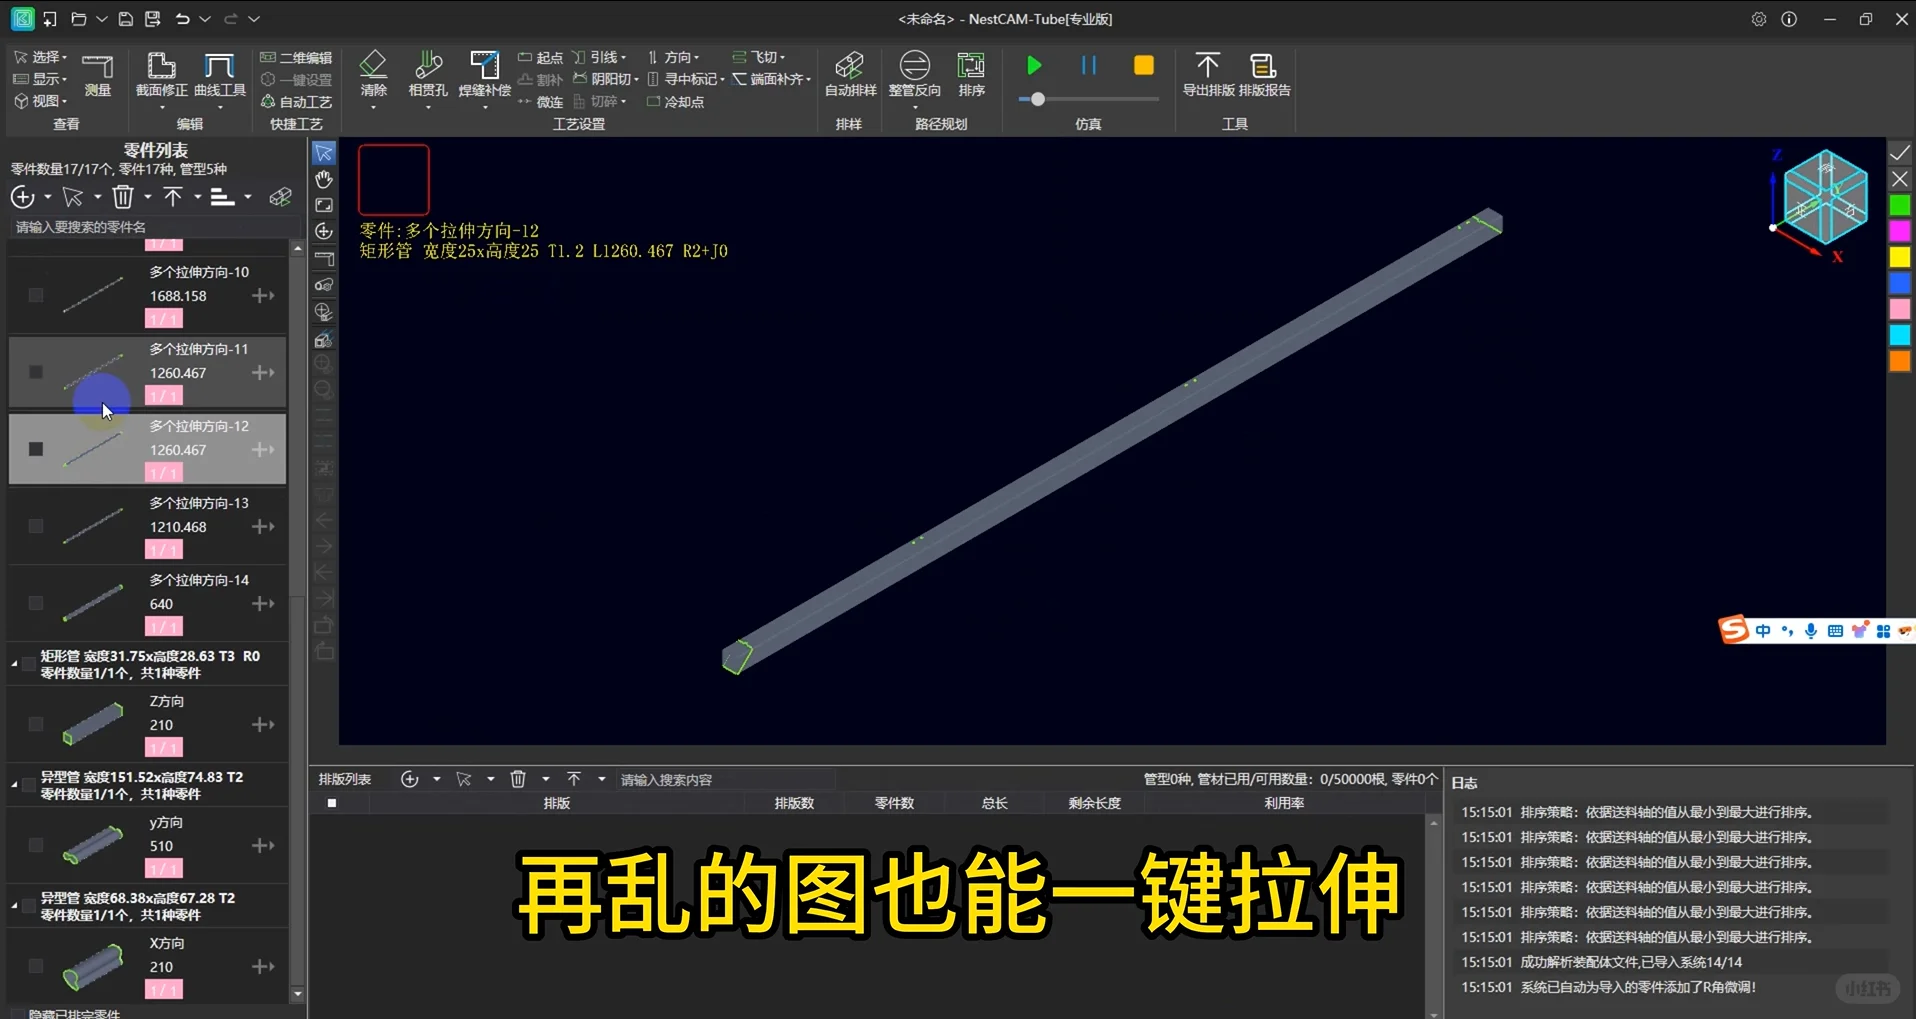
Task: Select the 清除 (Clear) tool
Action: click(x=373, y=75)
